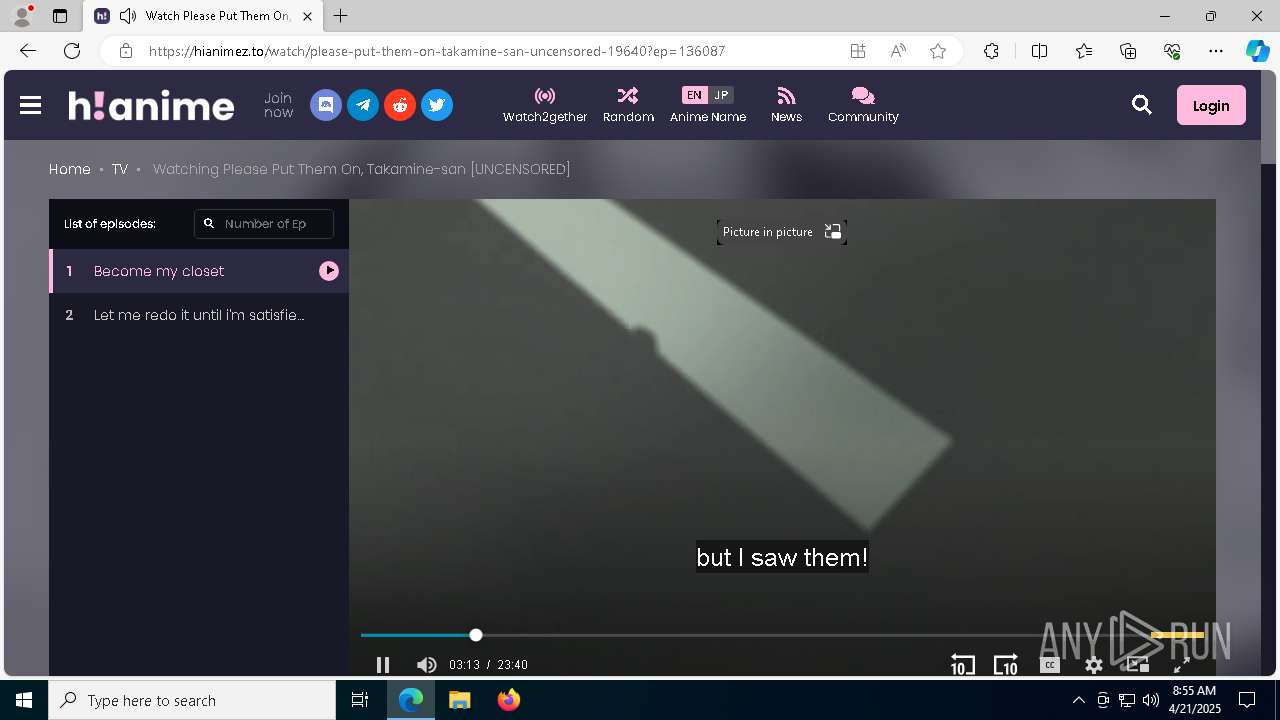Mute tab via speaker icon
Screen dimensions: 1280x720
pos(128,16)
